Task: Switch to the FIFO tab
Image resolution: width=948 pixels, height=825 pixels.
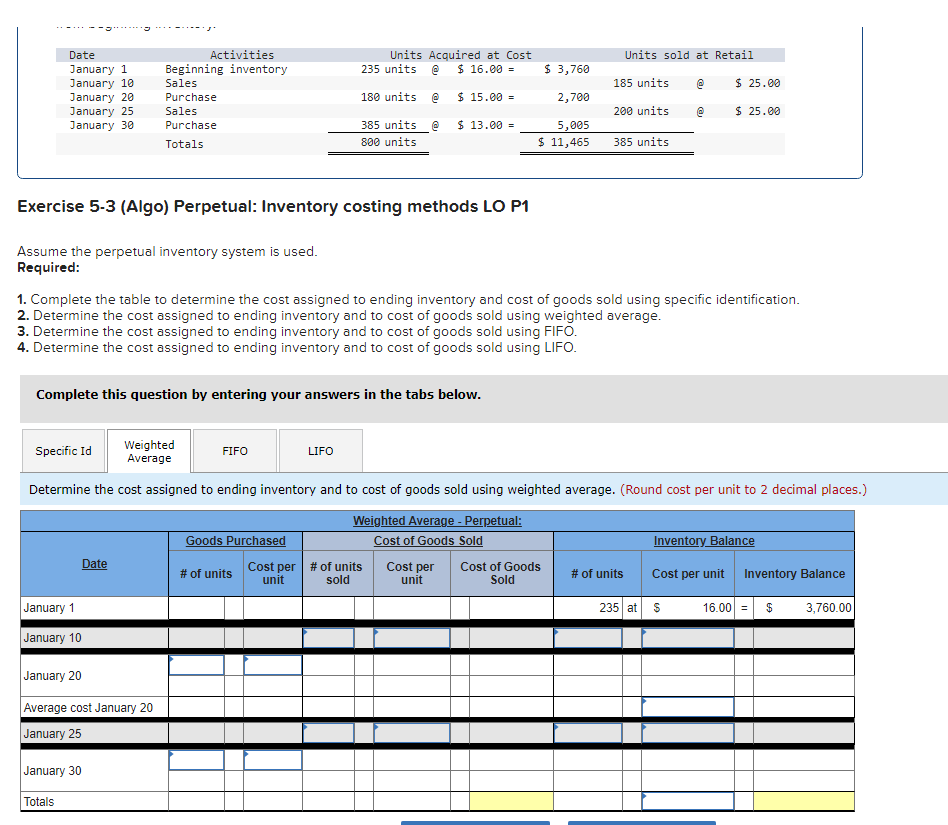Action: 234,451
